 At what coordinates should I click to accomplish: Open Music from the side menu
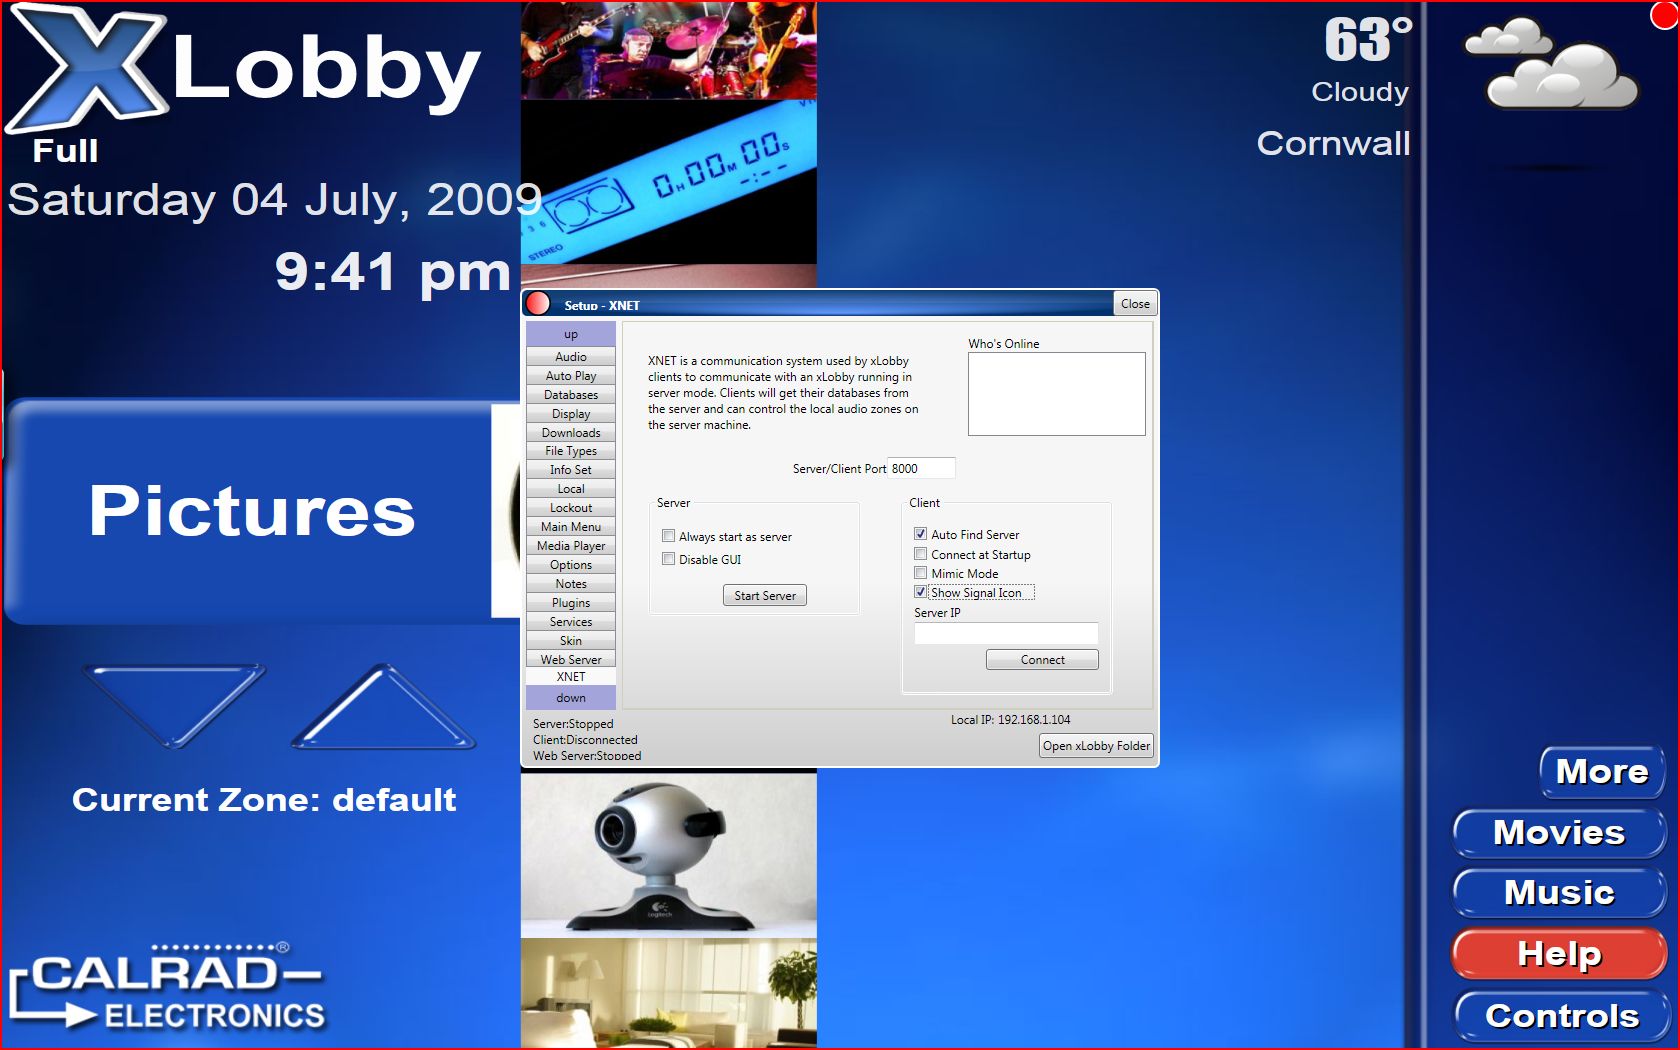(1559, 893)
